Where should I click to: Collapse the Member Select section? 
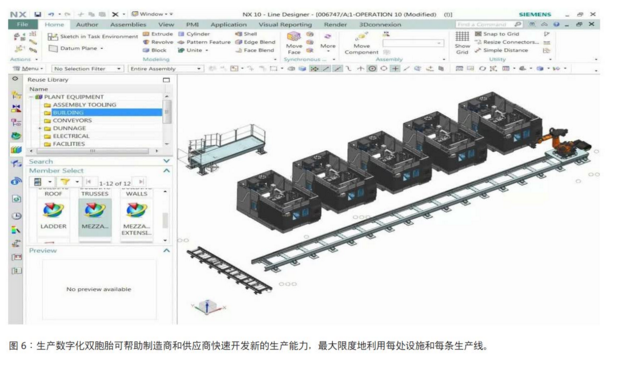point(167,170)
